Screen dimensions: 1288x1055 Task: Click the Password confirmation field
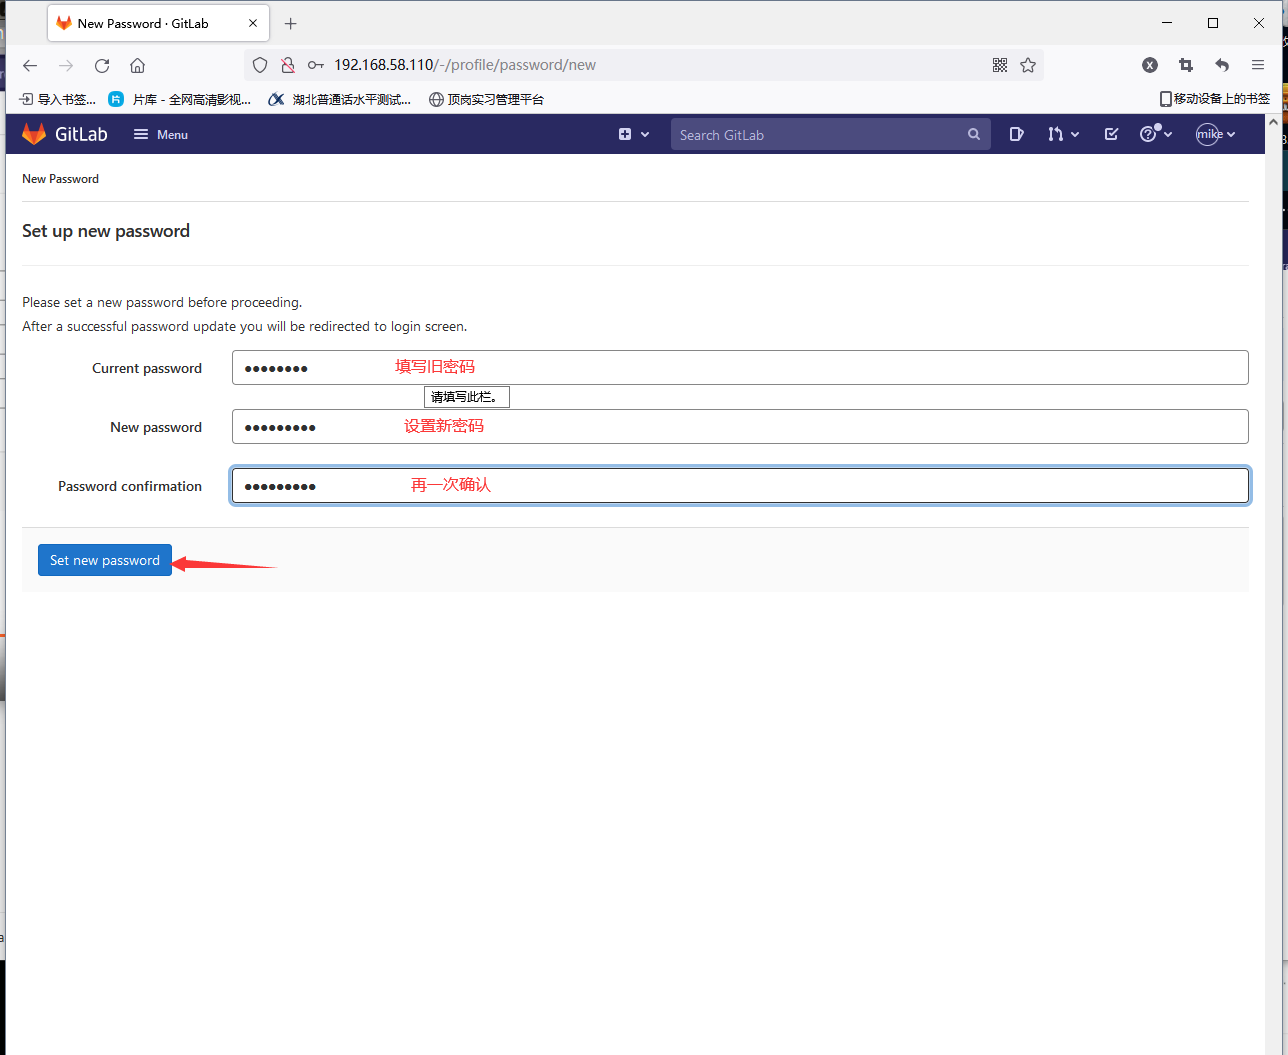pyautogui.click(x=740, y=486)
